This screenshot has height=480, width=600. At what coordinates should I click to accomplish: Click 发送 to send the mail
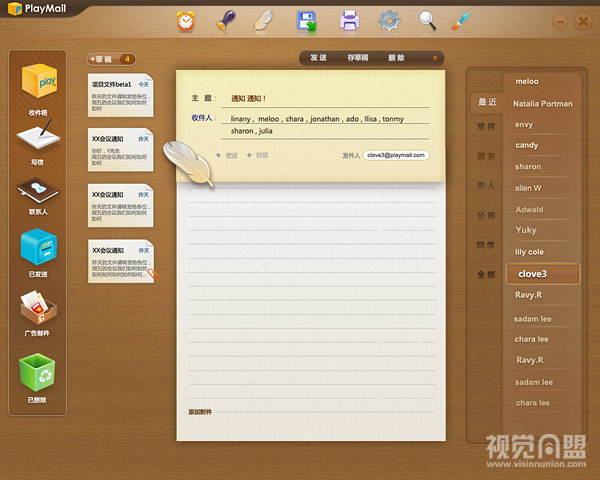point(318,58)
